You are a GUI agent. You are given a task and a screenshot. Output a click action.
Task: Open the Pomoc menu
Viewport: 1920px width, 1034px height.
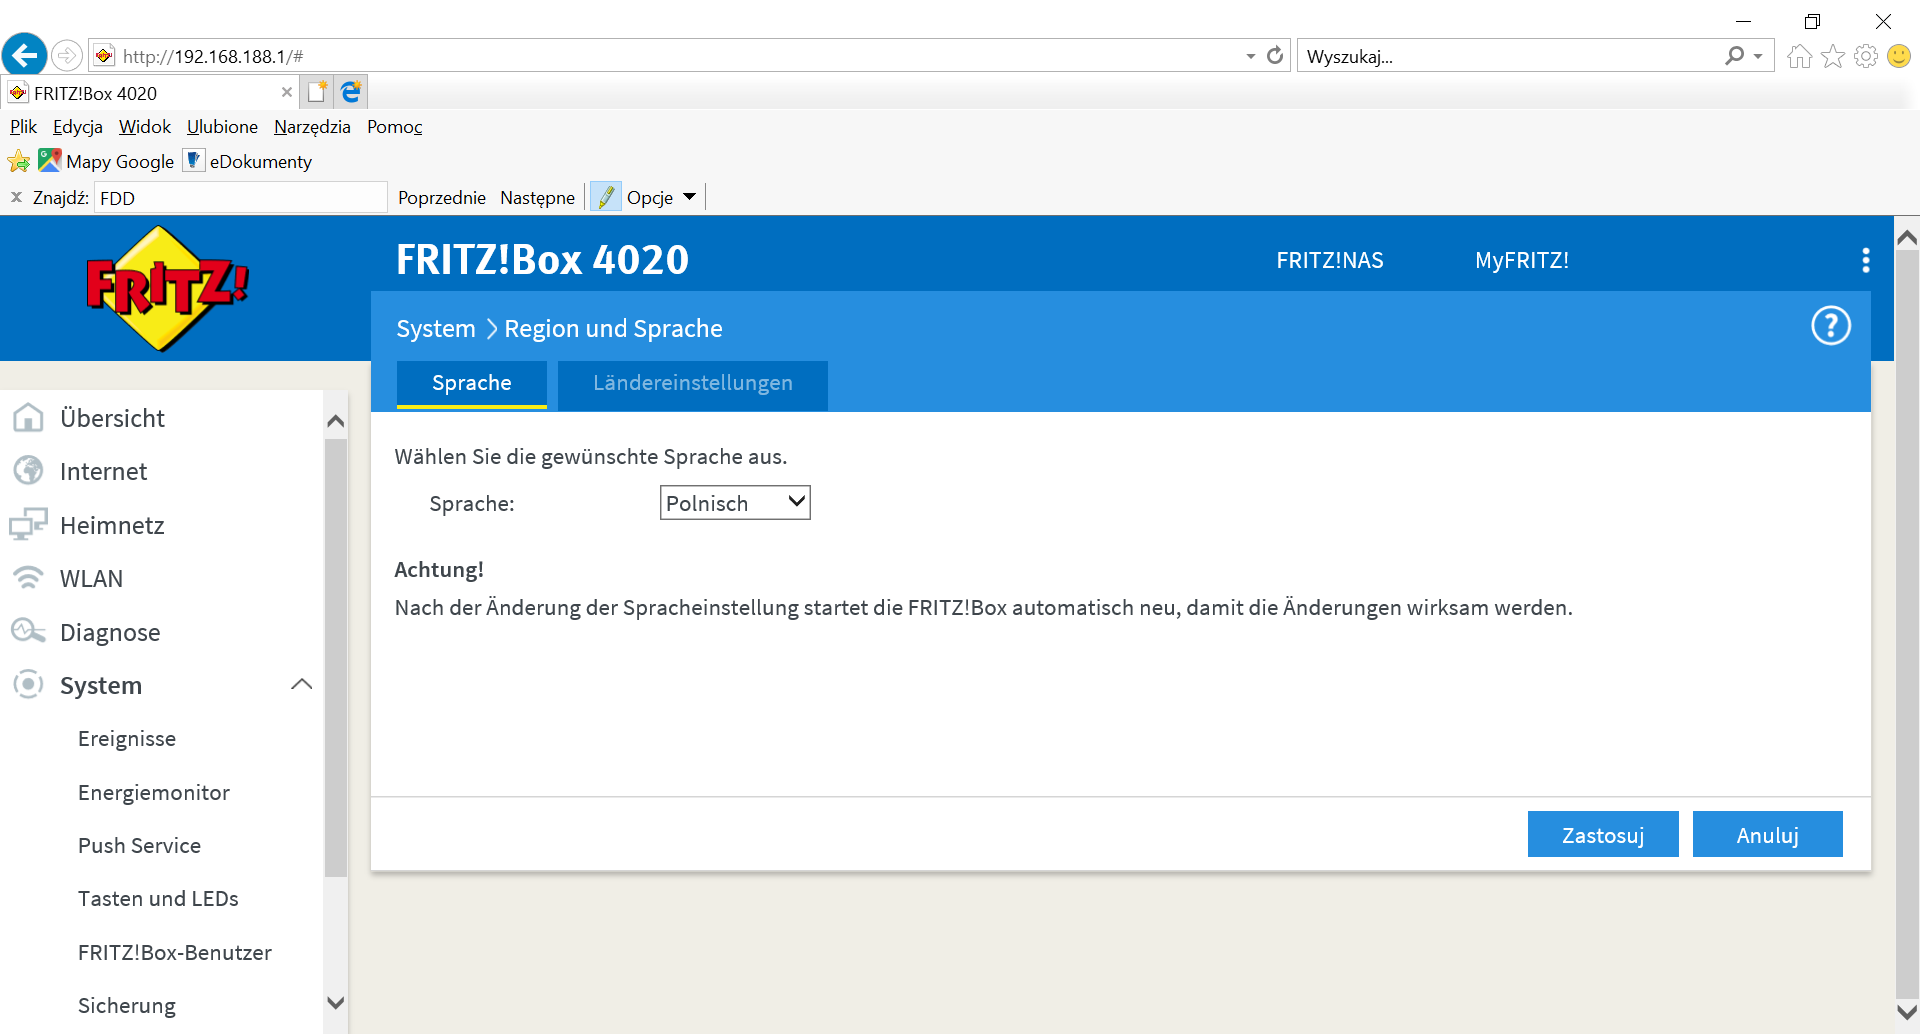[x=395, y=127]
